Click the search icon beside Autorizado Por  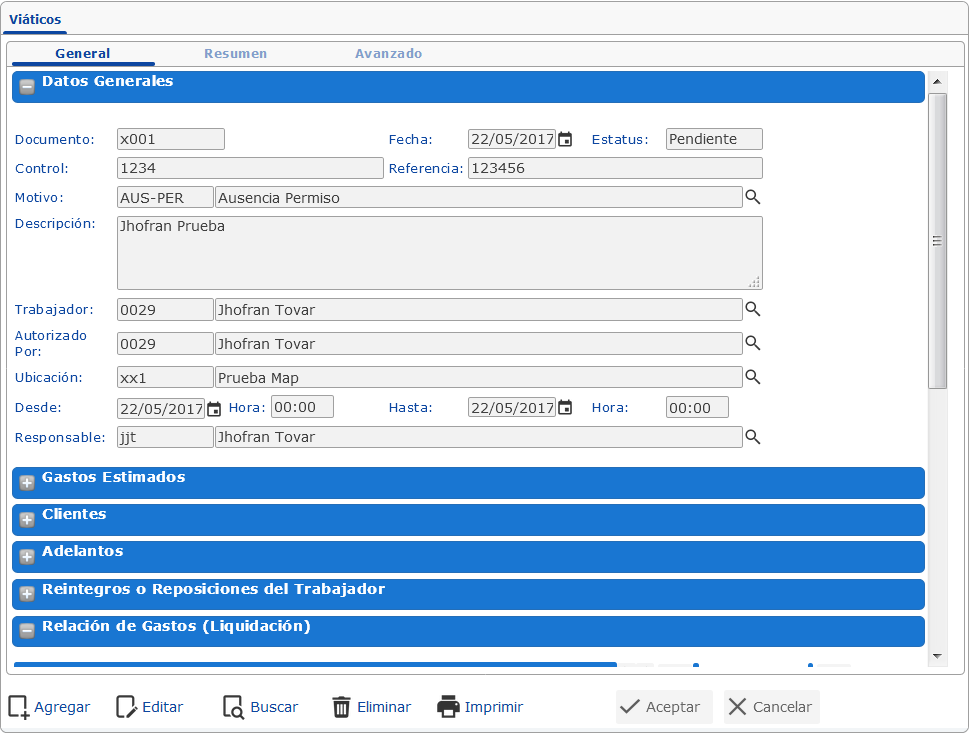click(753, 343)
